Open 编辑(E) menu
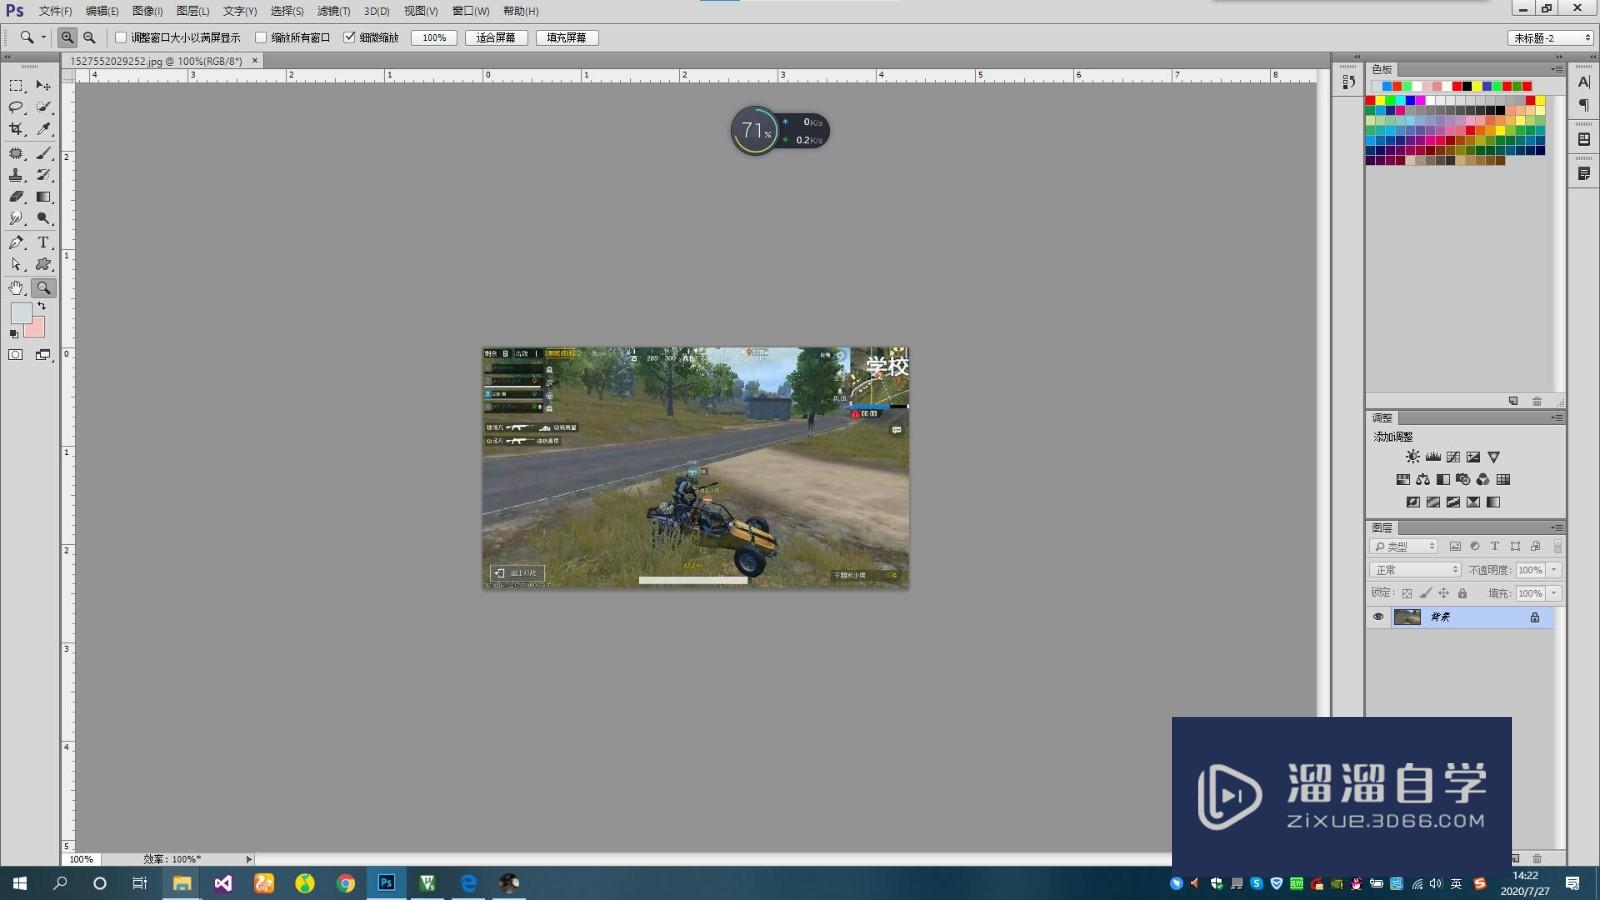The height and width of the screenshot is (900, 1600). (102, 11)
